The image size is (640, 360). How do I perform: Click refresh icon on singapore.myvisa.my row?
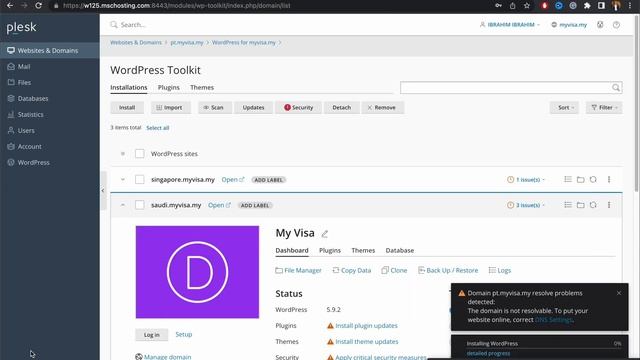593,179
